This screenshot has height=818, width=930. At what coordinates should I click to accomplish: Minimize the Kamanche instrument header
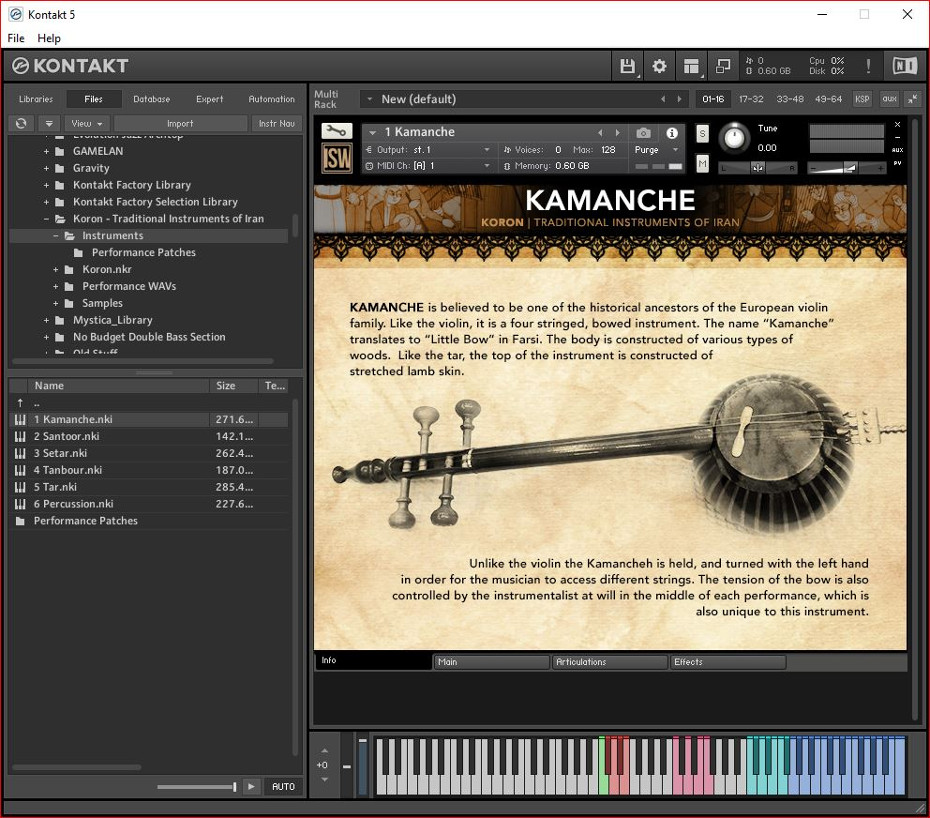(x=897, y=137)
